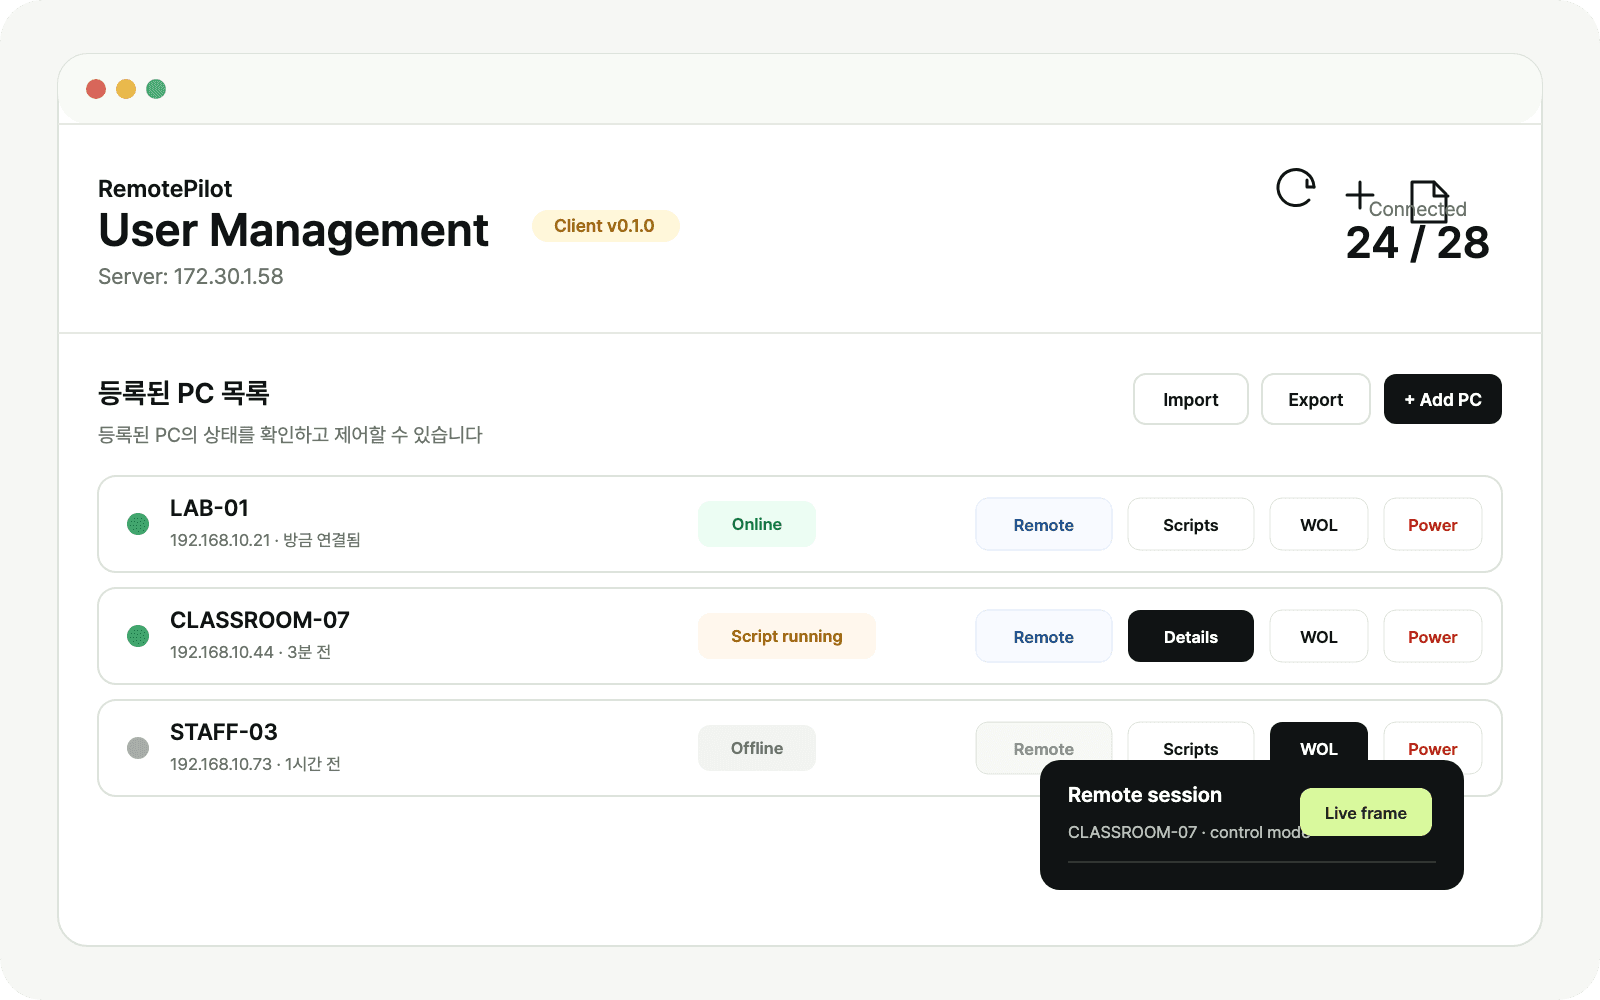Image resolution: width=1600 pixels, height=1000 pixels.
Task: Select the STAFF-03 name text
Action: coord(224,732)
